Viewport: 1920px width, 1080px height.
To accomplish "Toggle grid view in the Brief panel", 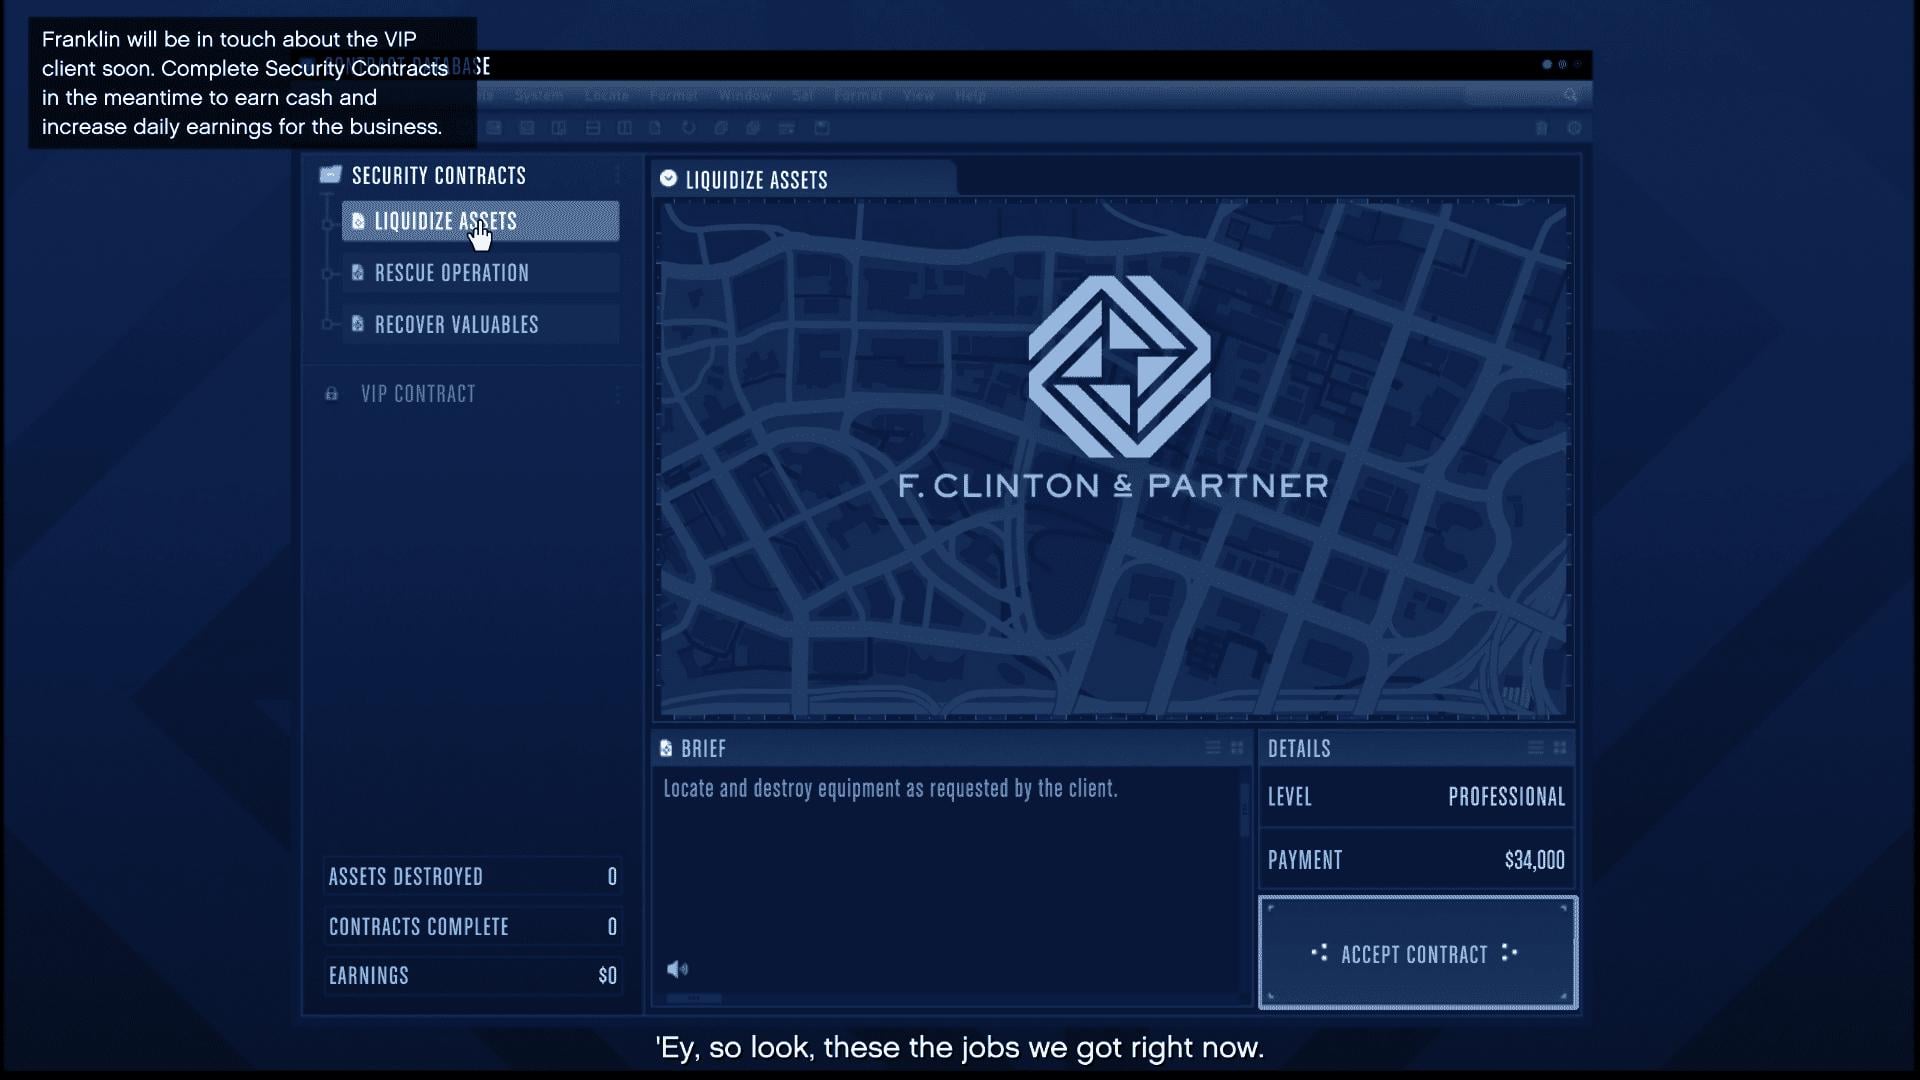I will coord(1237,747).
